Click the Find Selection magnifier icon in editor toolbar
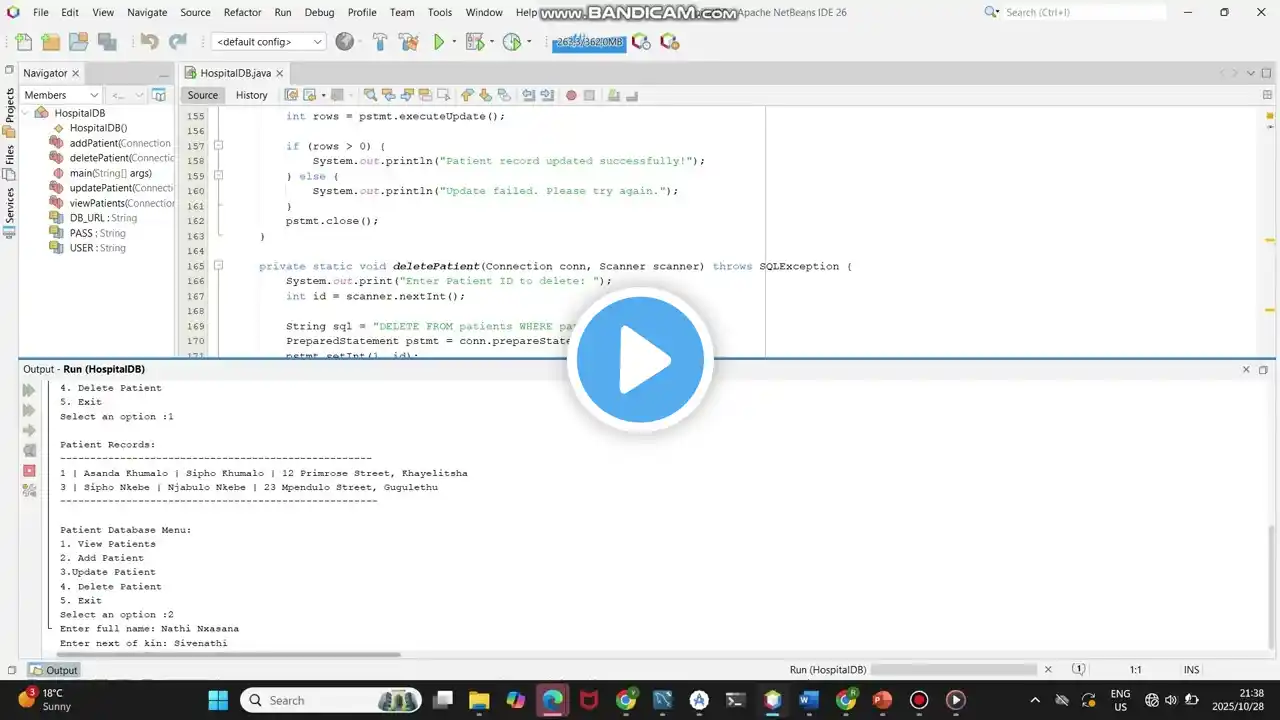The width and height of the screenshot is (1280, 720). (370, 95)
